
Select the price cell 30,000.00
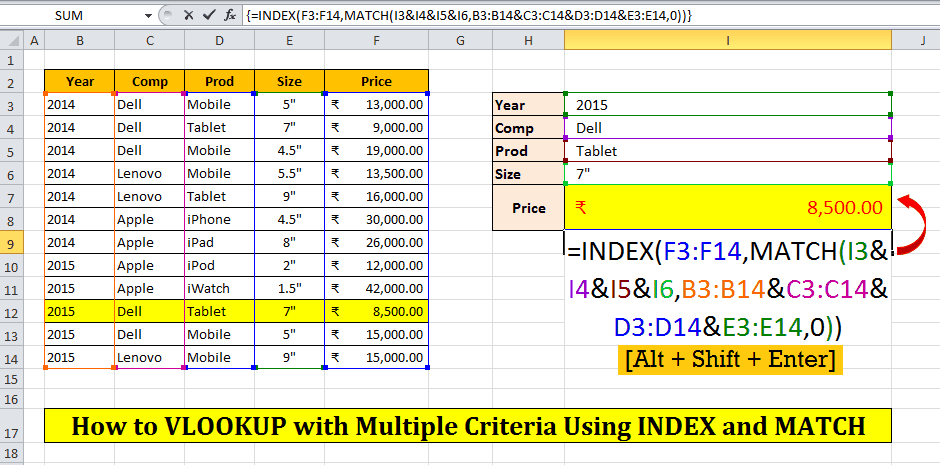376,219
